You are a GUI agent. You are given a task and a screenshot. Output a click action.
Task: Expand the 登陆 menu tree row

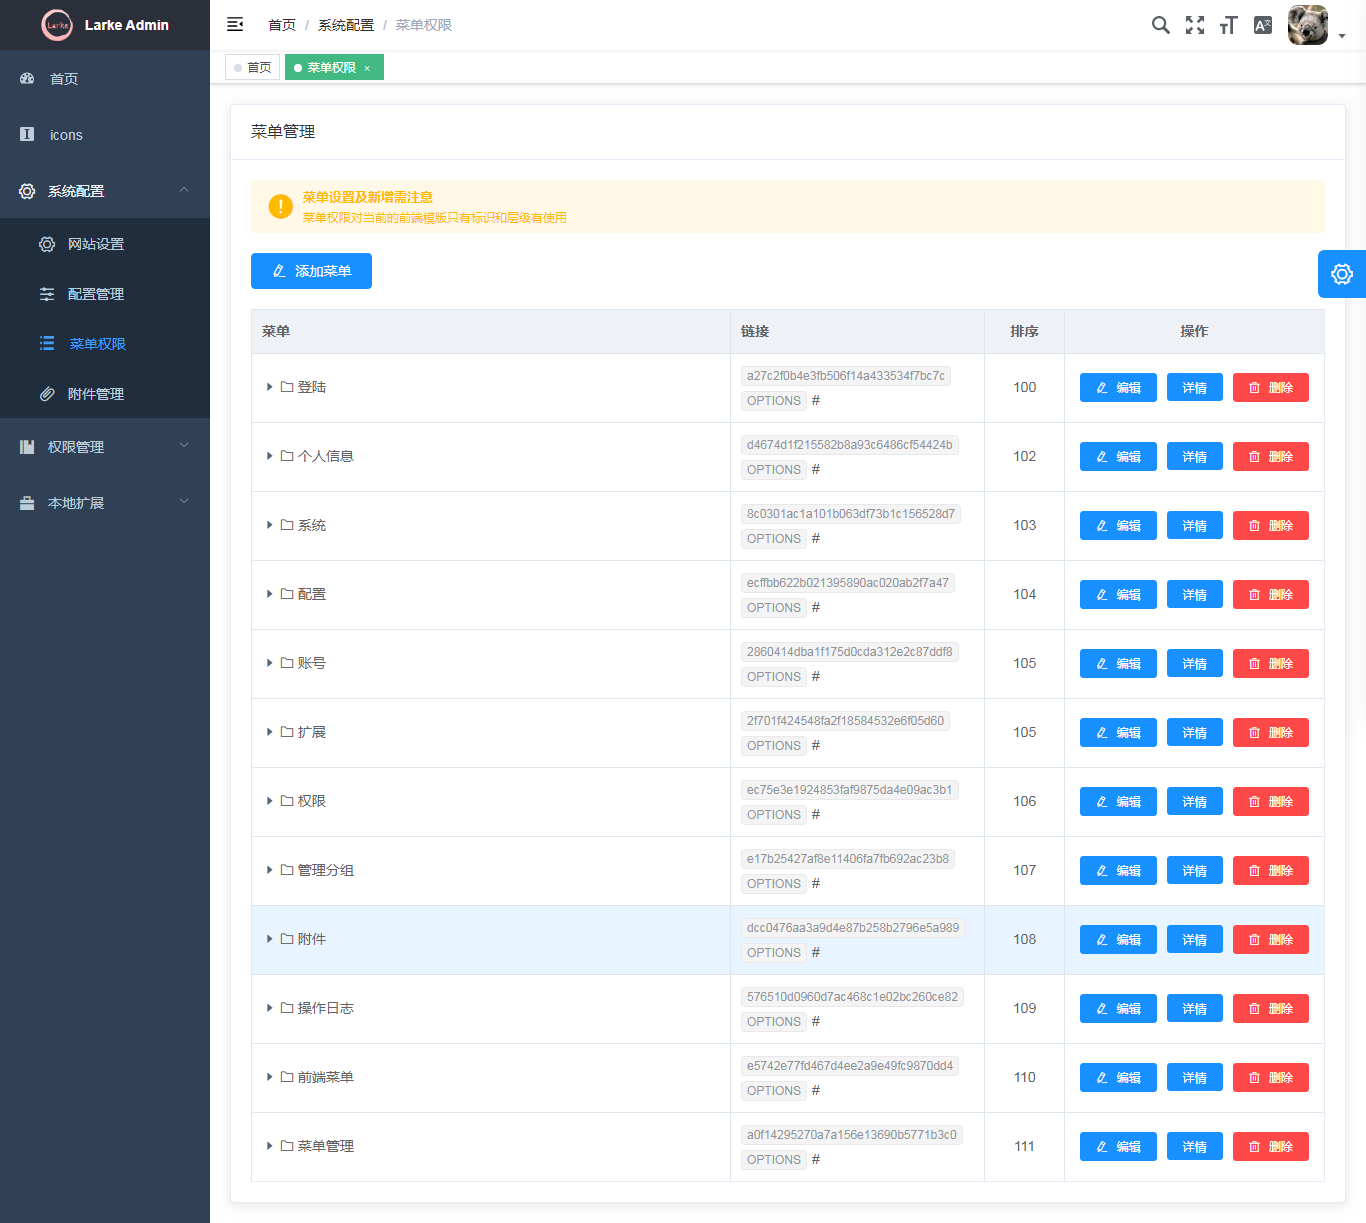270,387
